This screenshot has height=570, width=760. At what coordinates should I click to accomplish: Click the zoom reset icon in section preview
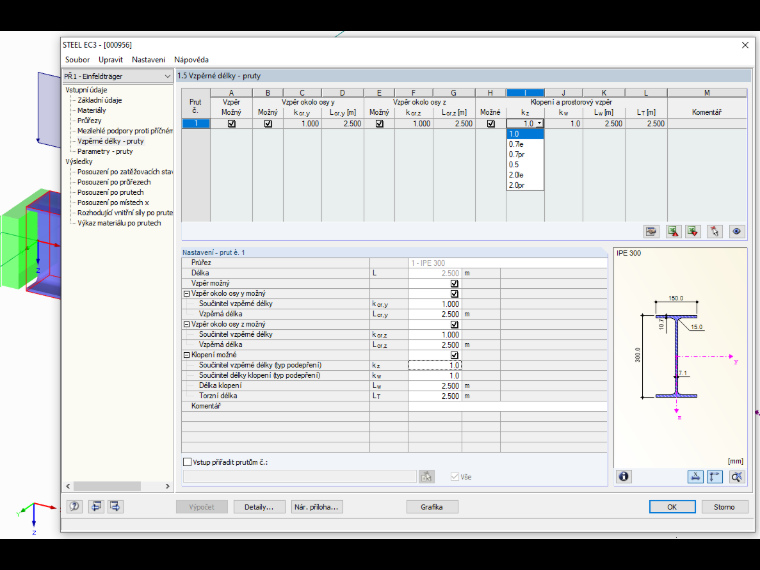click(x=737, y=477)
